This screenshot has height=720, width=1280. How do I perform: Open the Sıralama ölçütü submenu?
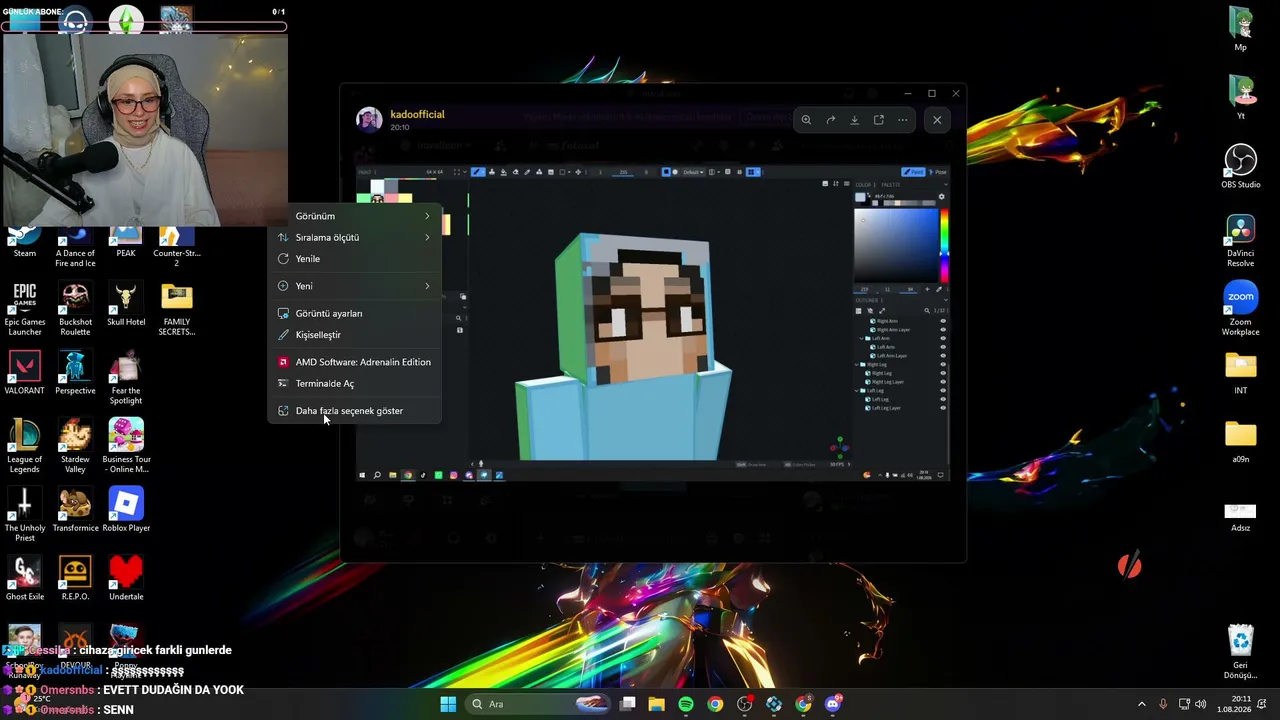355,237
